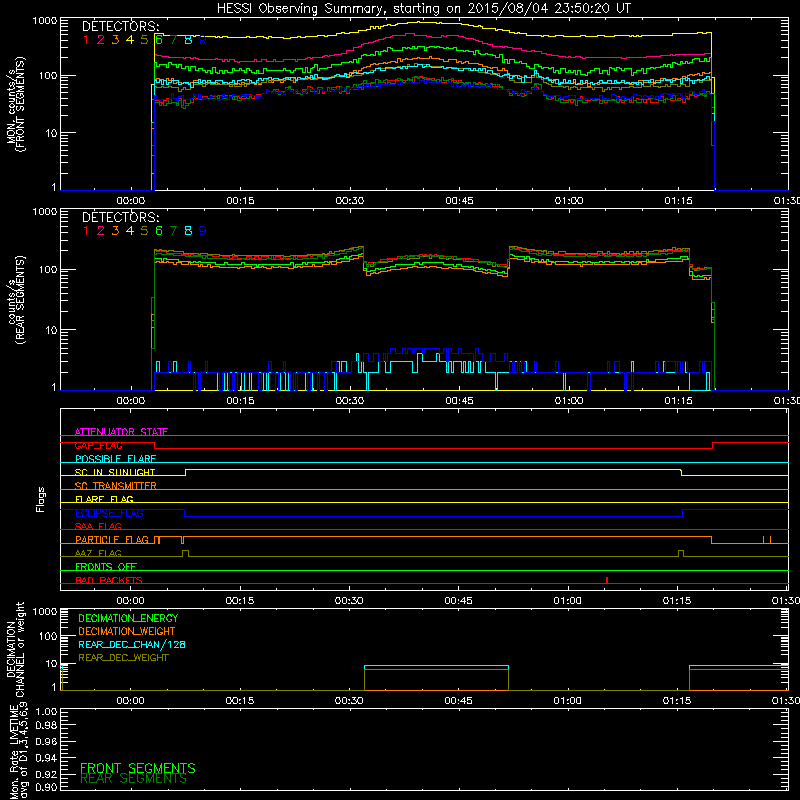Click the SAA_FLAG label
Viewport: 800px width, 800px height.
point(98,526)
